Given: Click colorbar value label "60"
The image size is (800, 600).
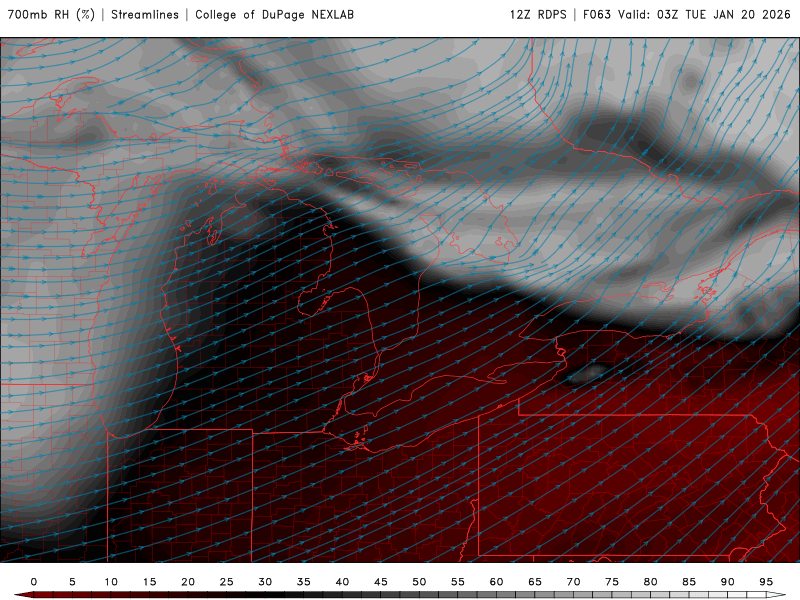Looking at the screenshot, I should 496,582.
